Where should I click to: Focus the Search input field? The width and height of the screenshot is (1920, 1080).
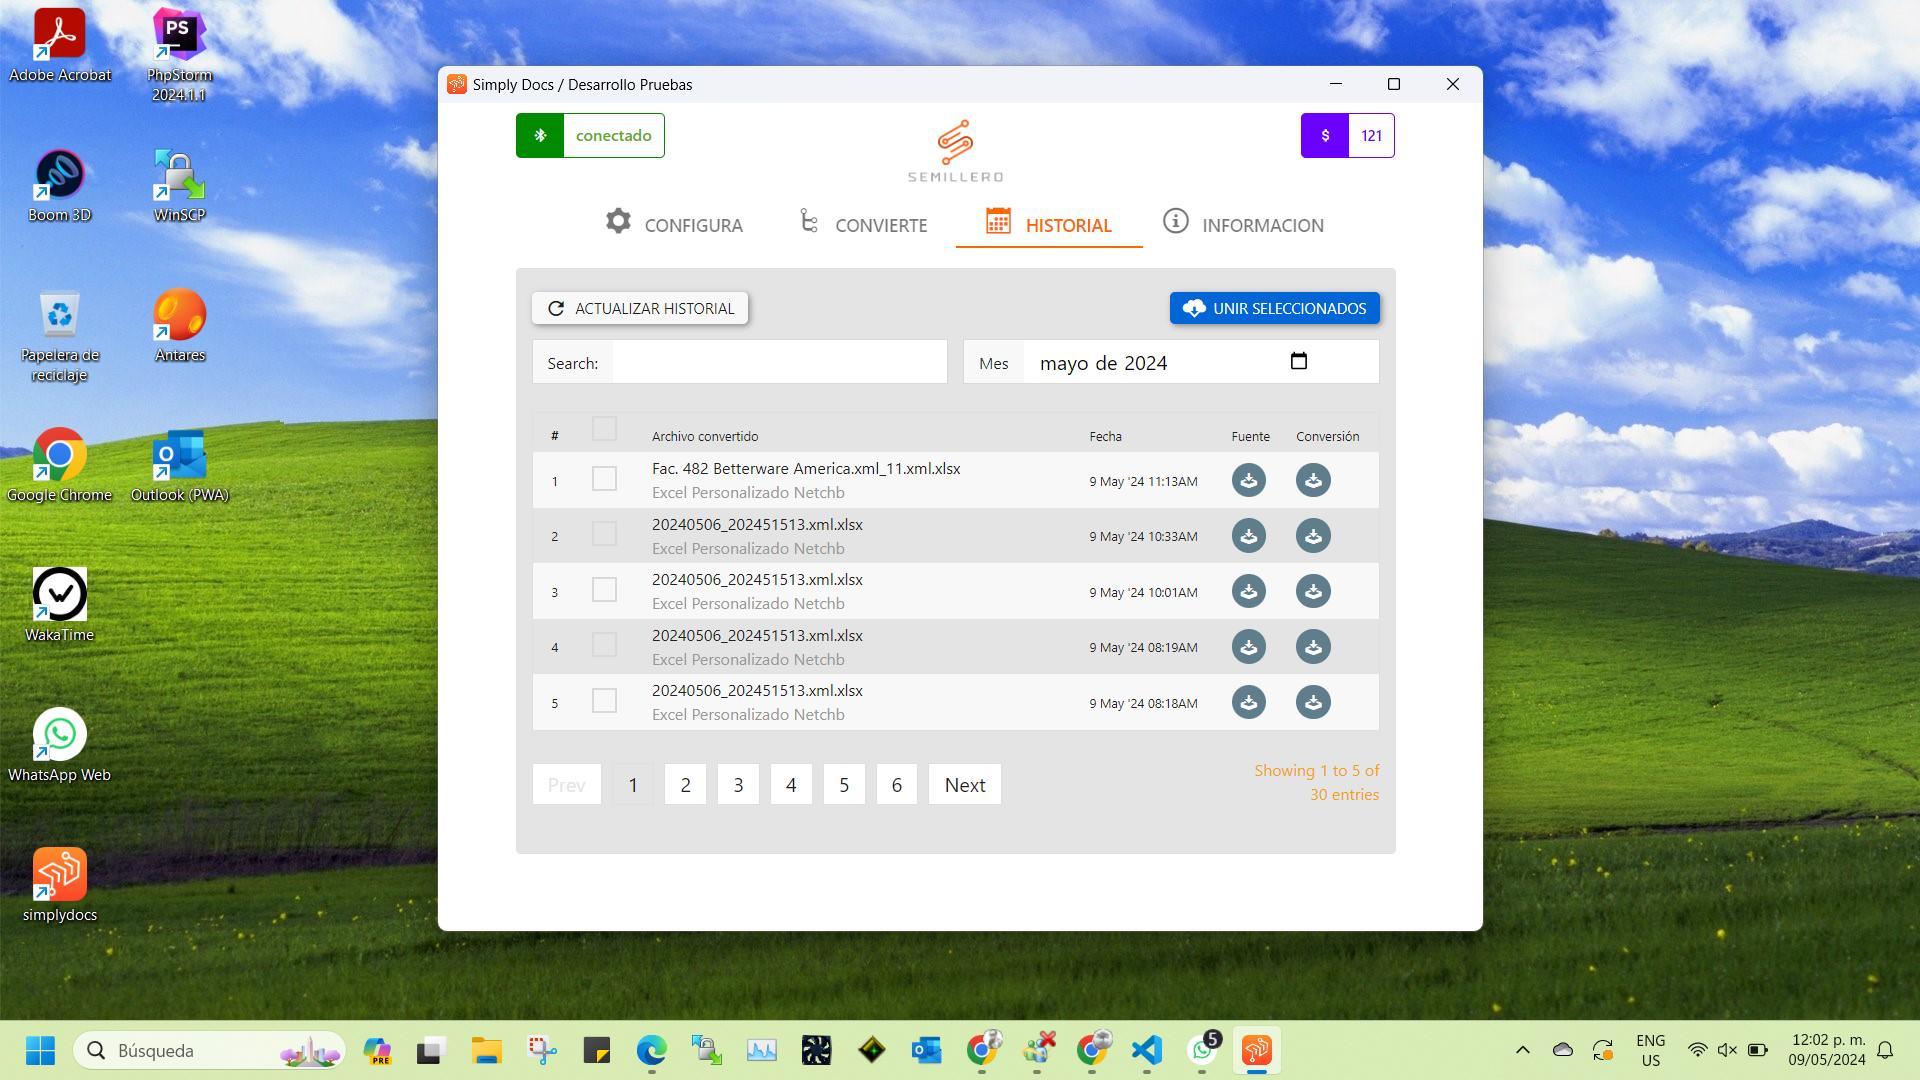pyautogui.click(x=778, y=363)
